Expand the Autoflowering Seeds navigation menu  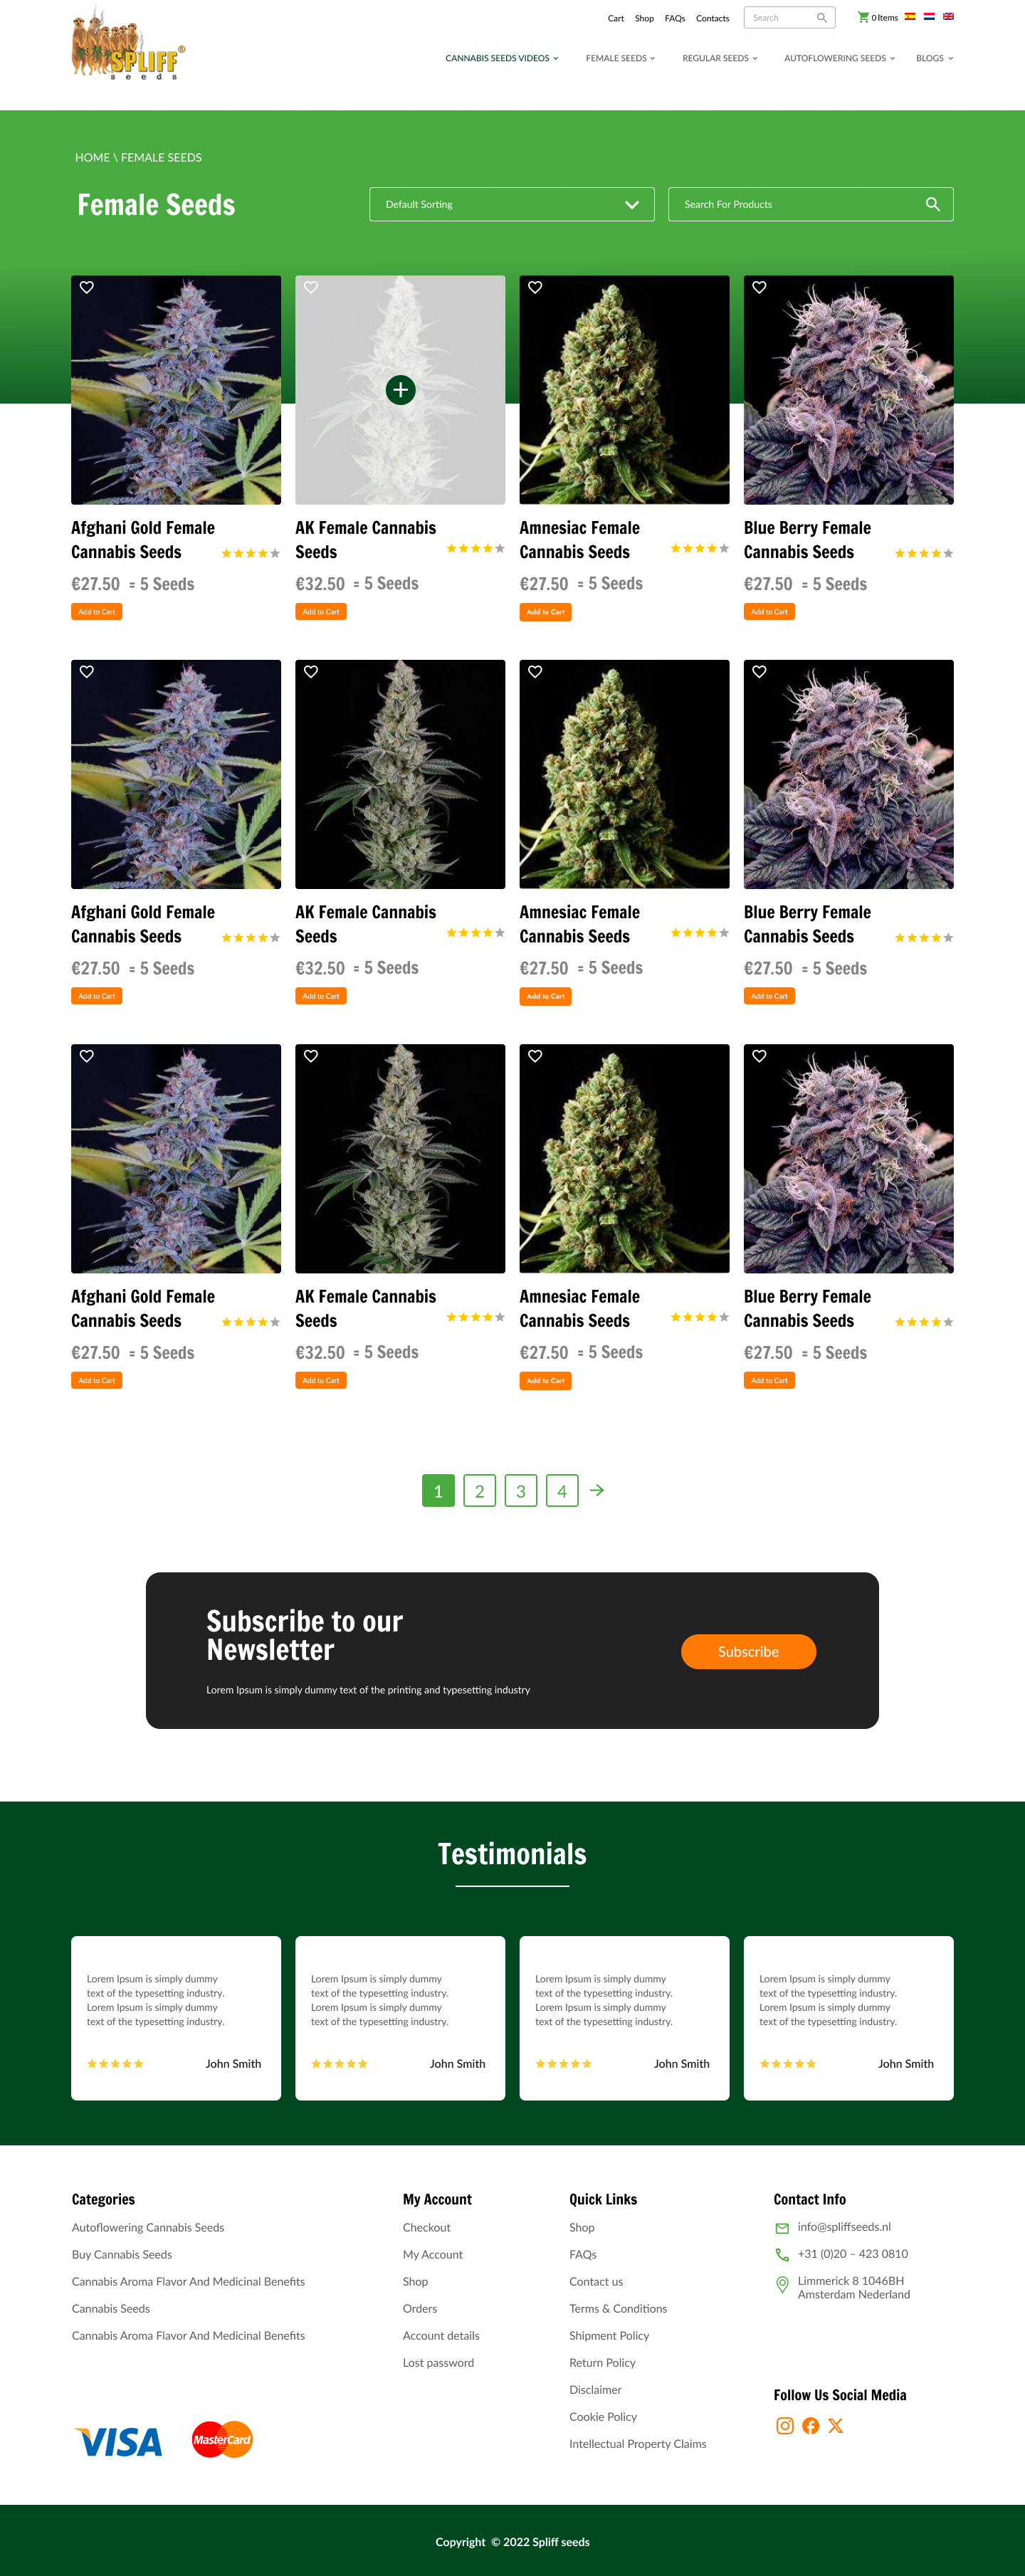tap(839, 58)
